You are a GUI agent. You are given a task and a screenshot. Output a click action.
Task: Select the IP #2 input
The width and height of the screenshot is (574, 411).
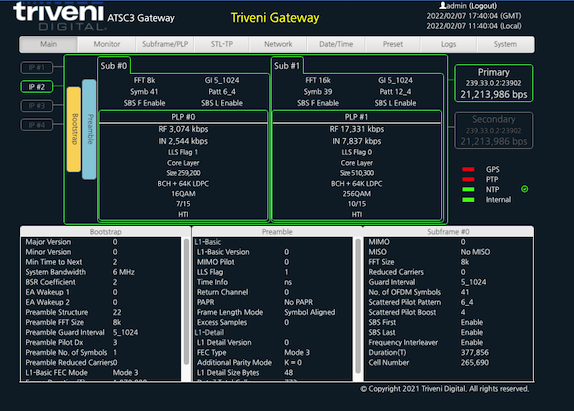point(37,87)
